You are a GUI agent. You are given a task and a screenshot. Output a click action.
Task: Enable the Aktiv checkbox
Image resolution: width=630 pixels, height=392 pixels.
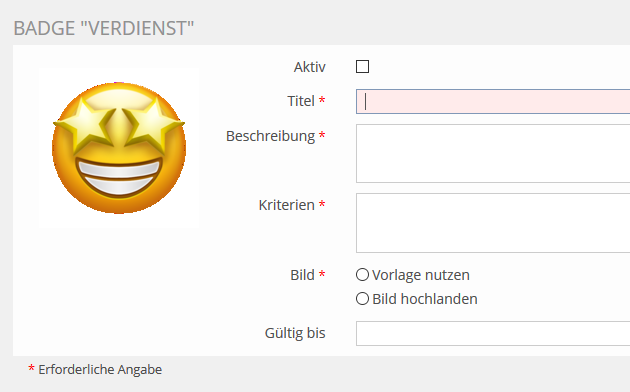(362, 66)
